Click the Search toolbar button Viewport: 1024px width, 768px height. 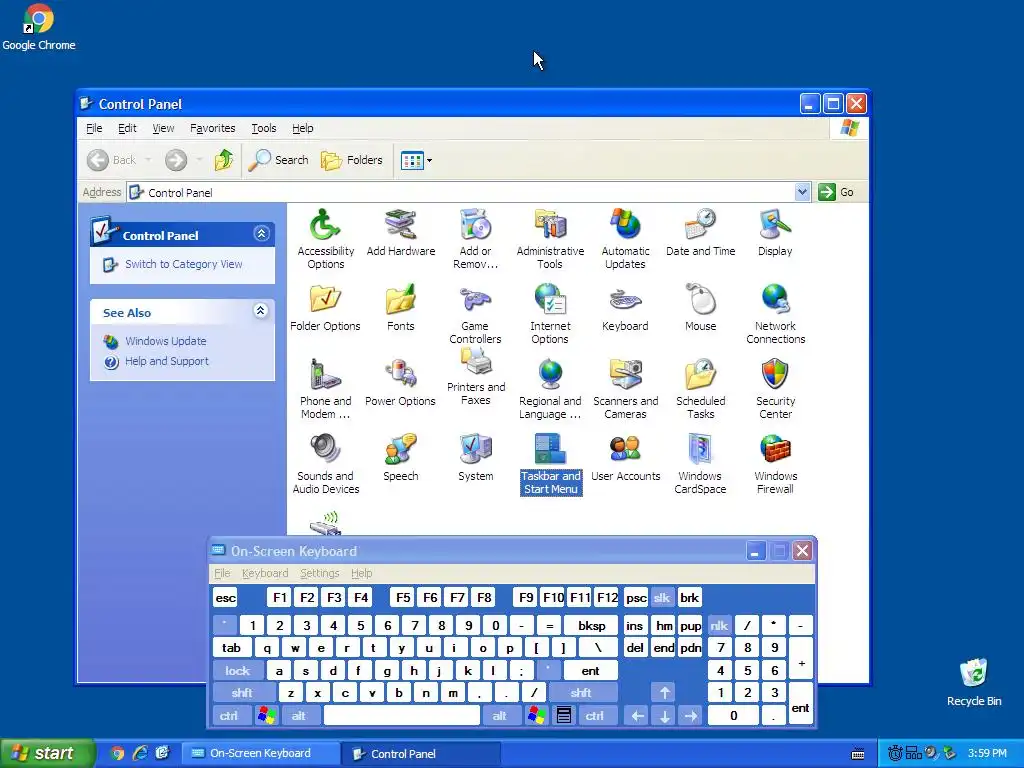pos(279,160)
